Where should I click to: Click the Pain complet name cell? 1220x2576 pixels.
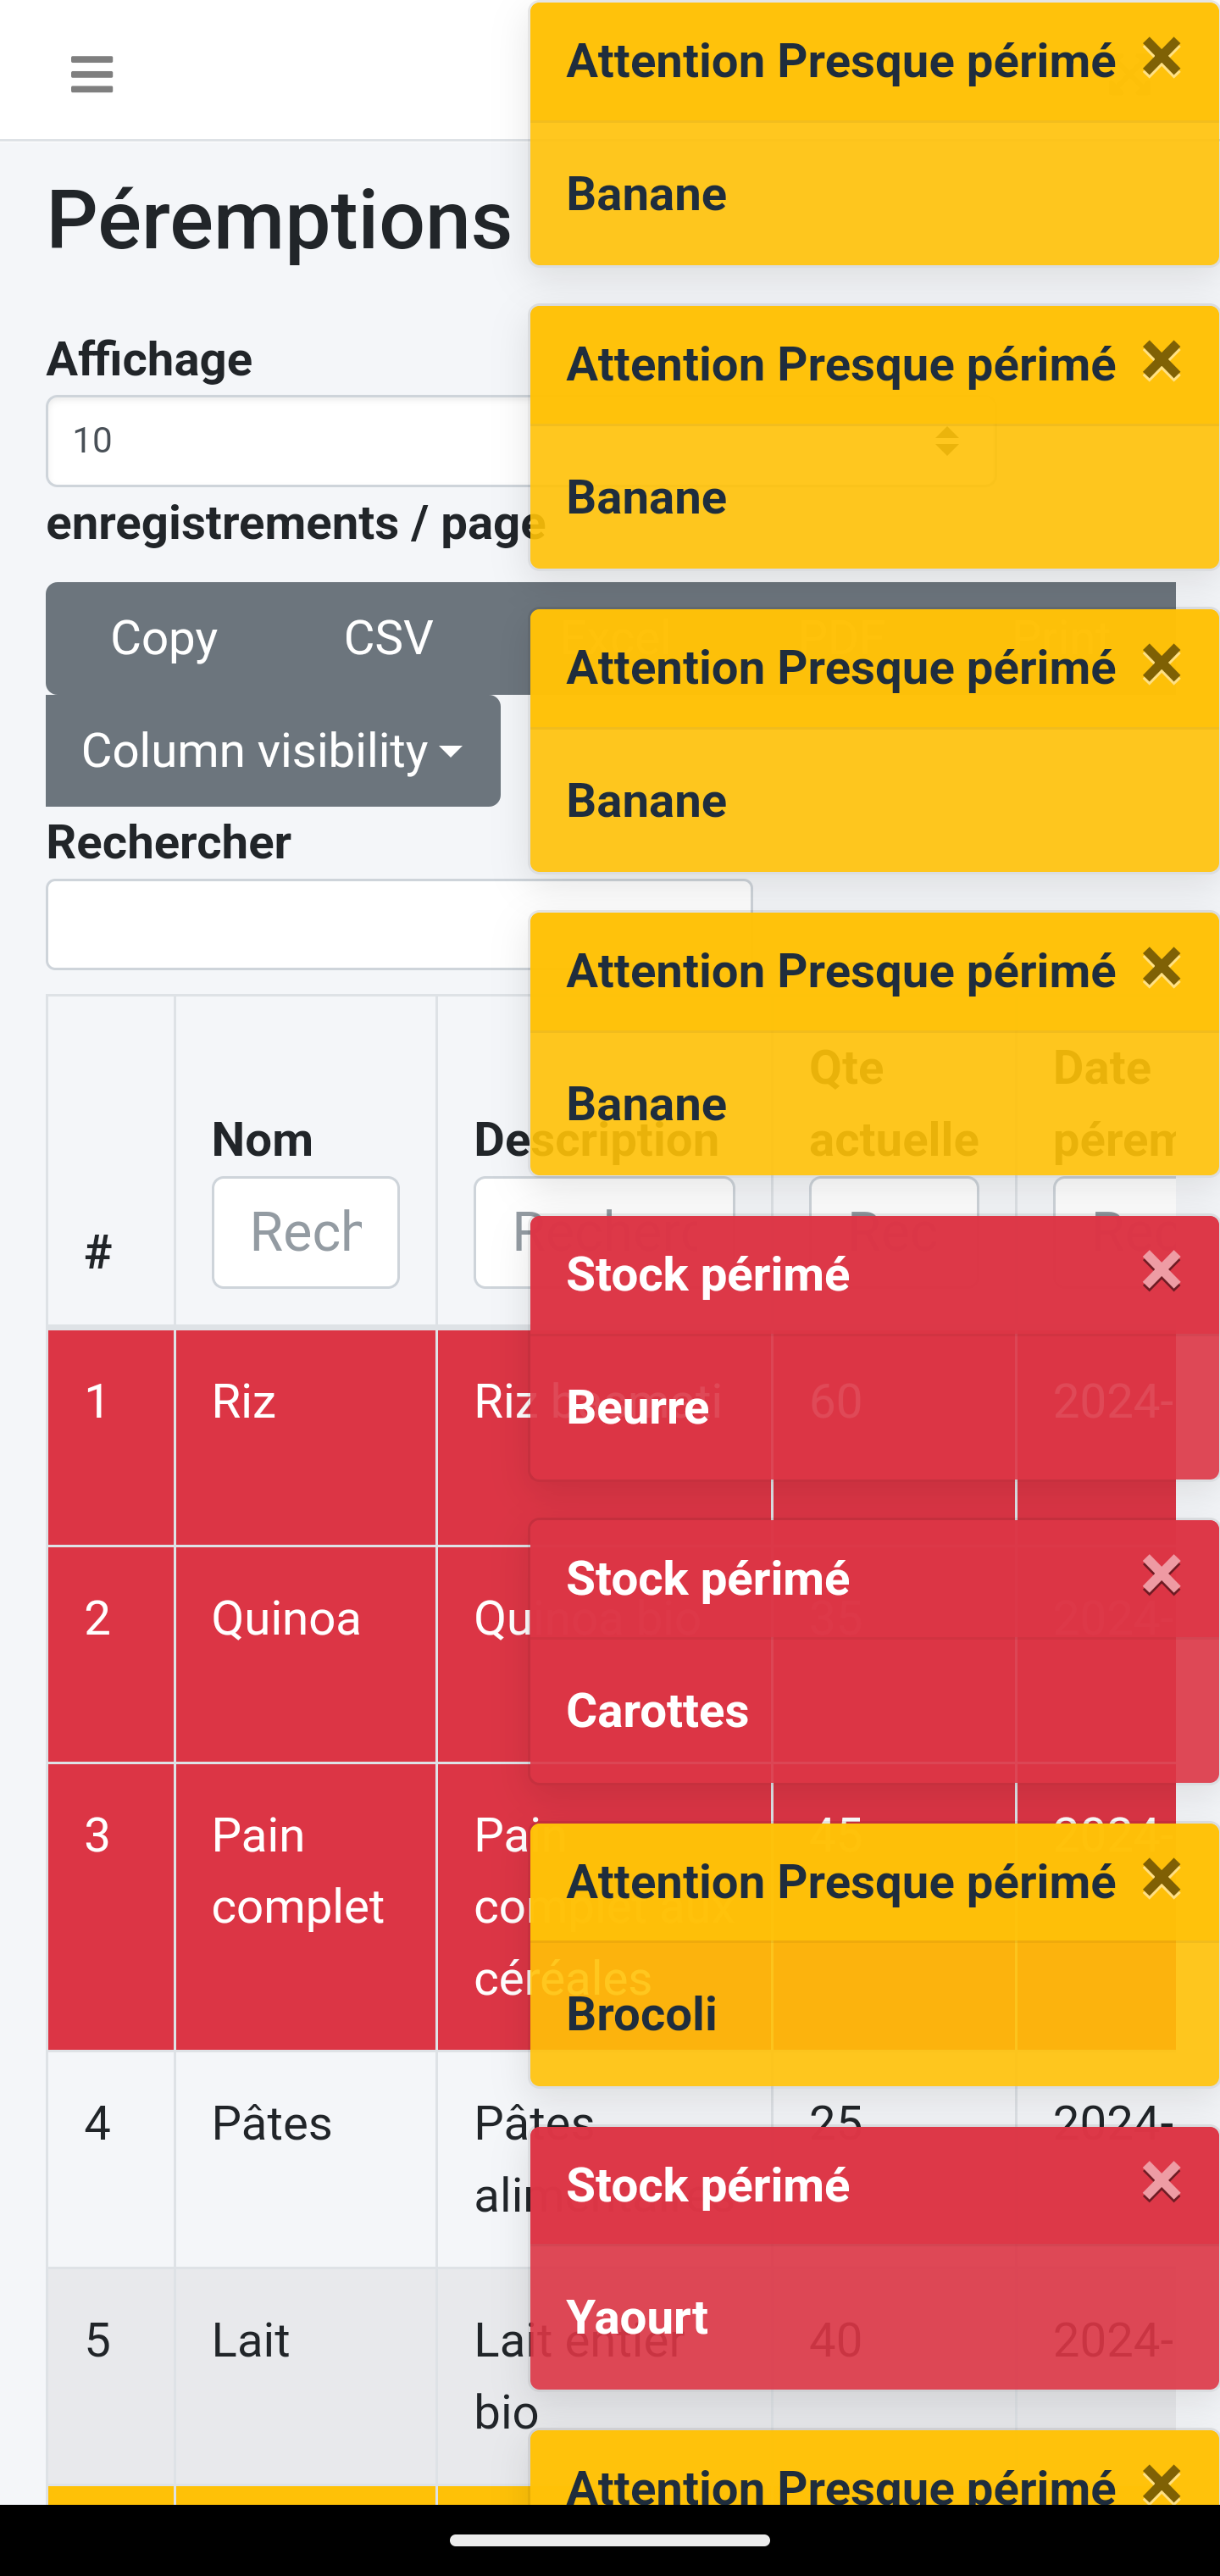tap(297, 1871)
